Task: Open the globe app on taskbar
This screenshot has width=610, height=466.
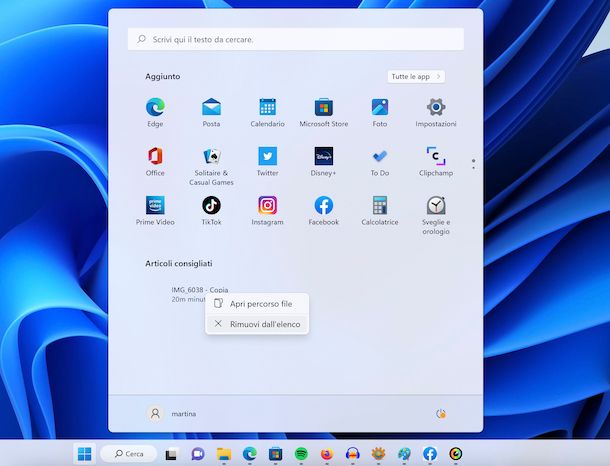Action: coord(404,454)
